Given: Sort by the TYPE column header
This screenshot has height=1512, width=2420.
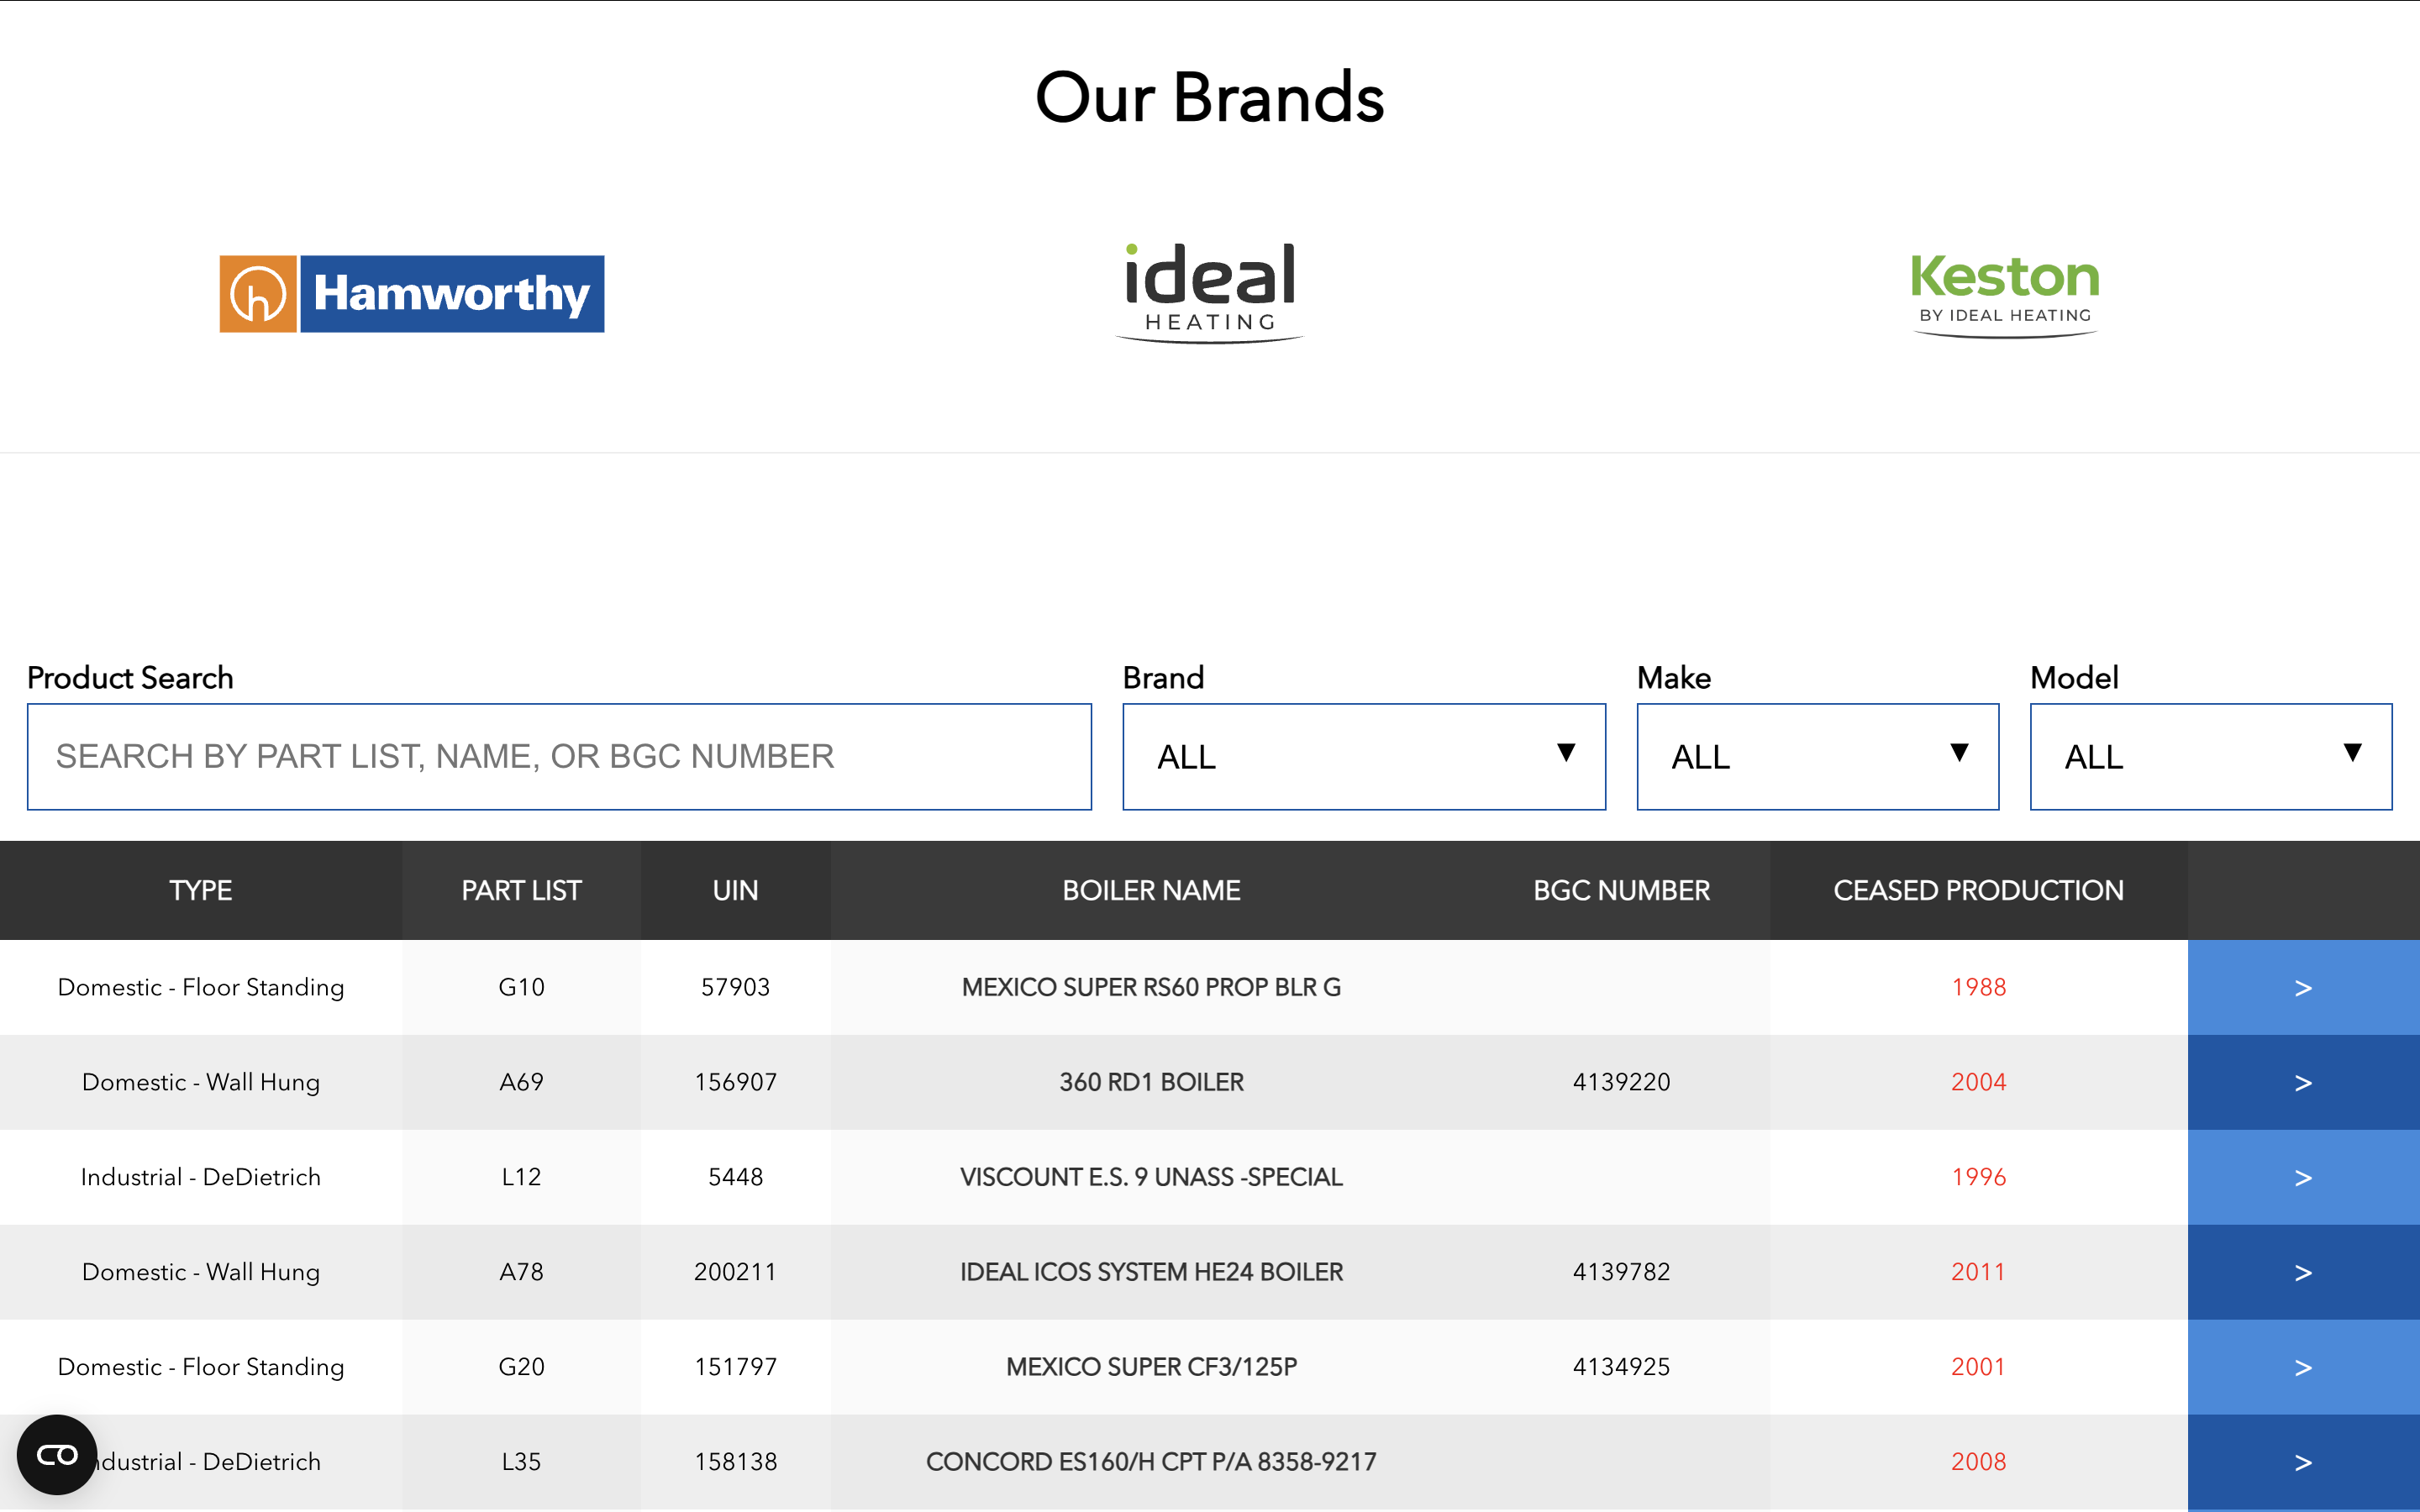Looking at the screenshot, I should (x=201, y=890).
